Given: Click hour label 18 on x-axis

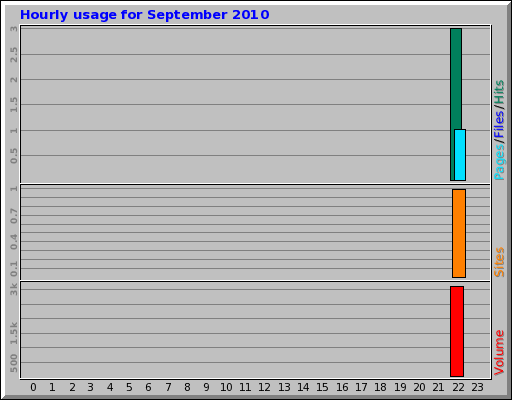Looking at the screenshot, I should pyautogui.click(x=380, y=387).
